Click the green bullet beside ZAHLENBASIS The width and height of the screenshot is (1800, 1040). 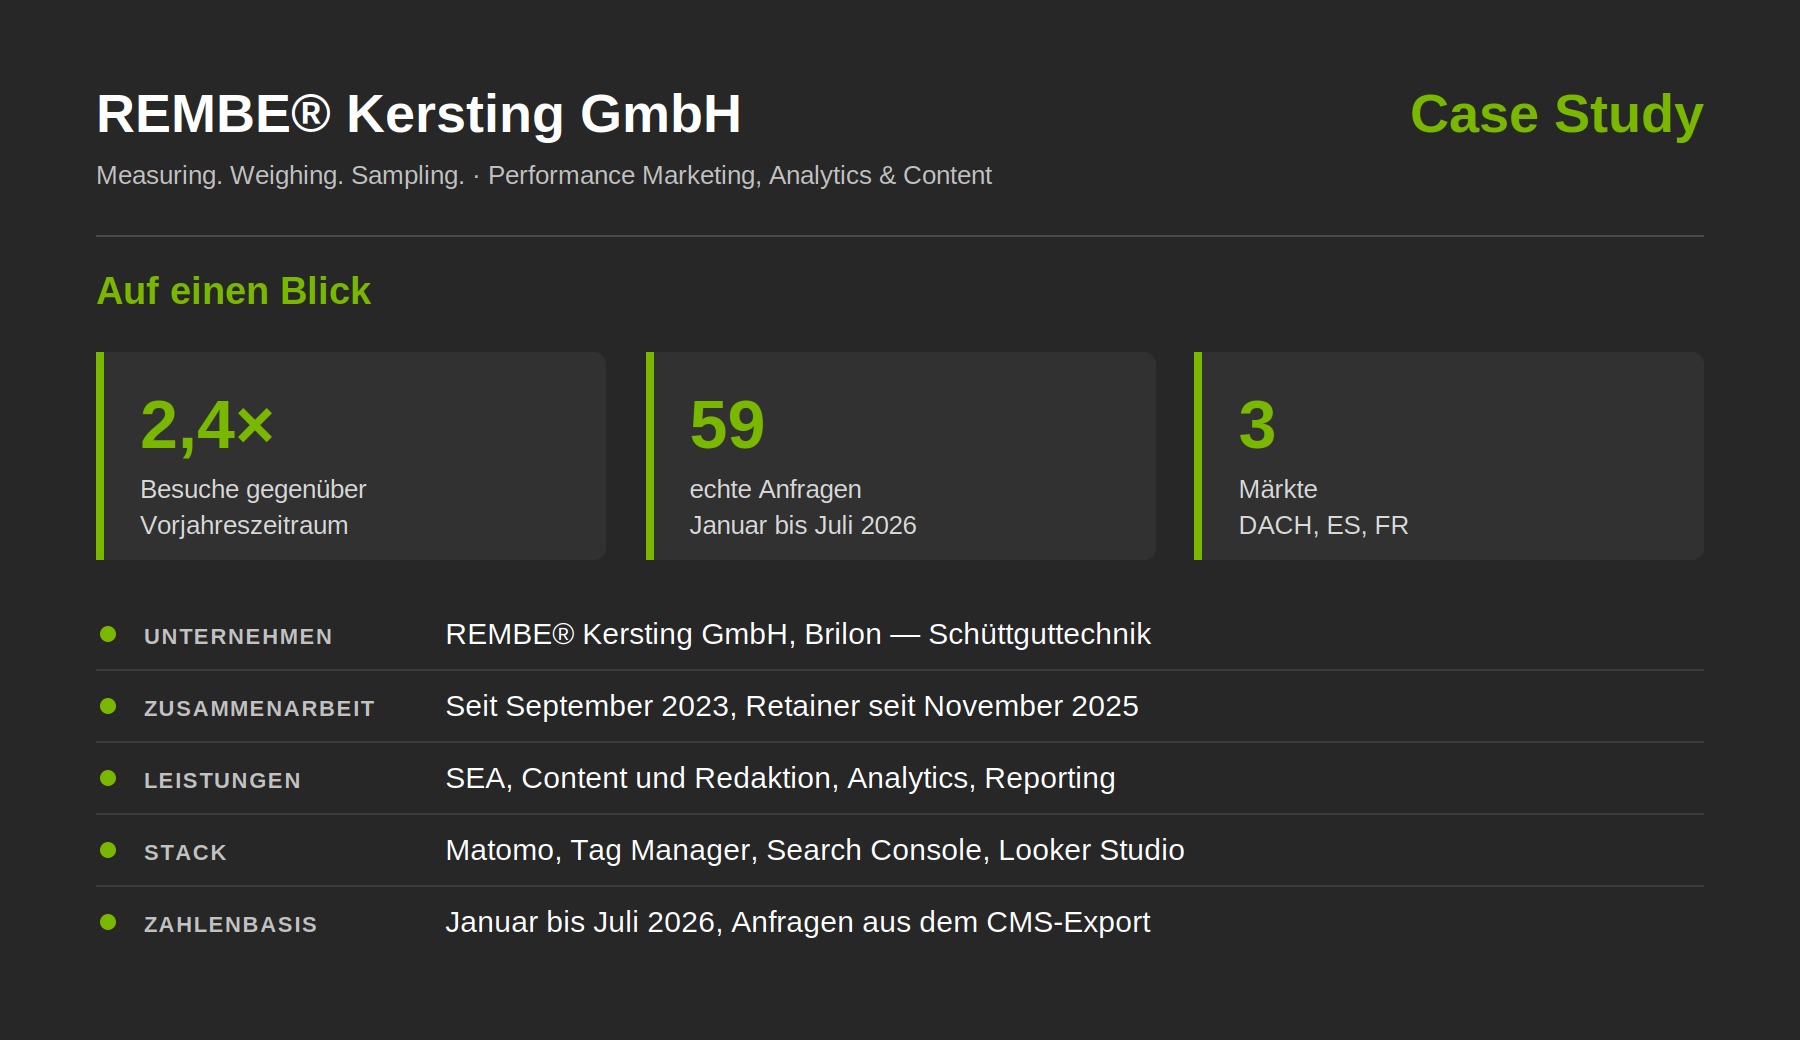[x=108, y=922]
